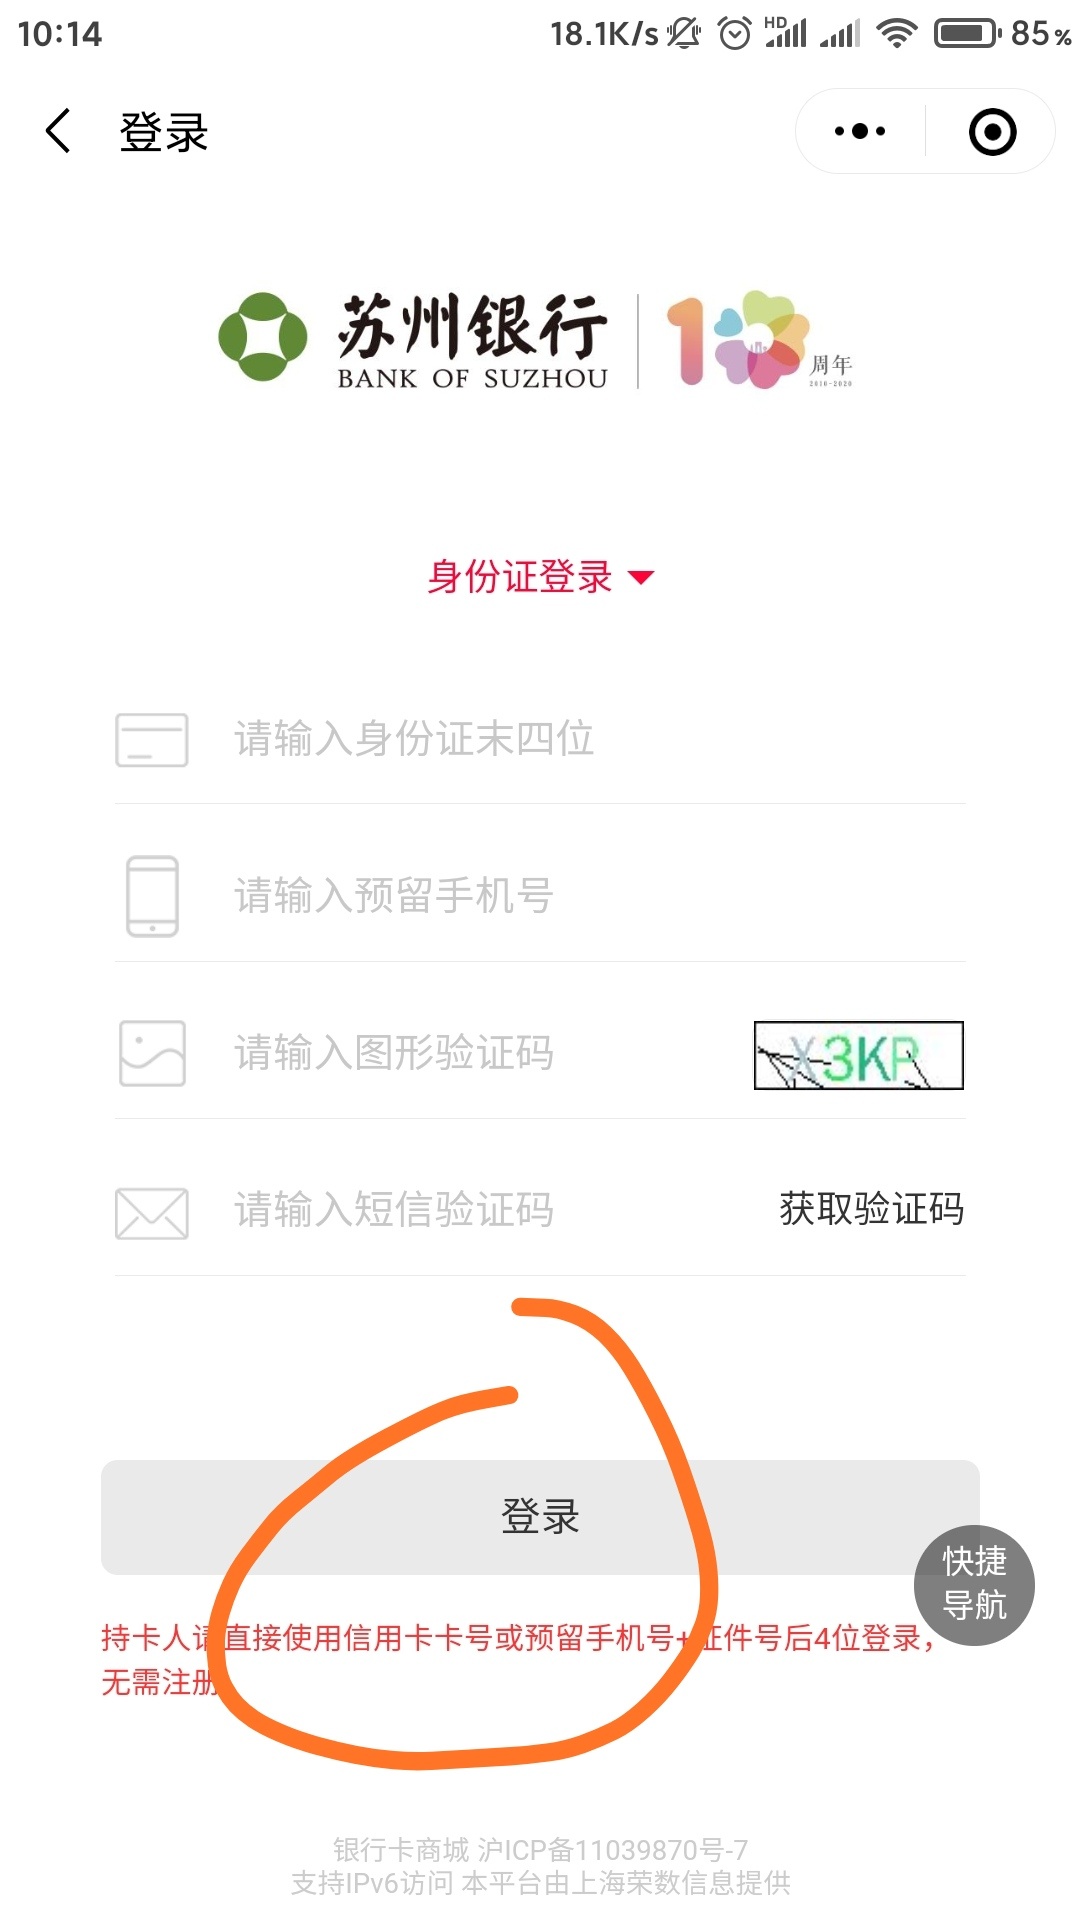Tap the 10th anniversary logo
Screen dimensions: 1080x1920
(x=760, y=340)
